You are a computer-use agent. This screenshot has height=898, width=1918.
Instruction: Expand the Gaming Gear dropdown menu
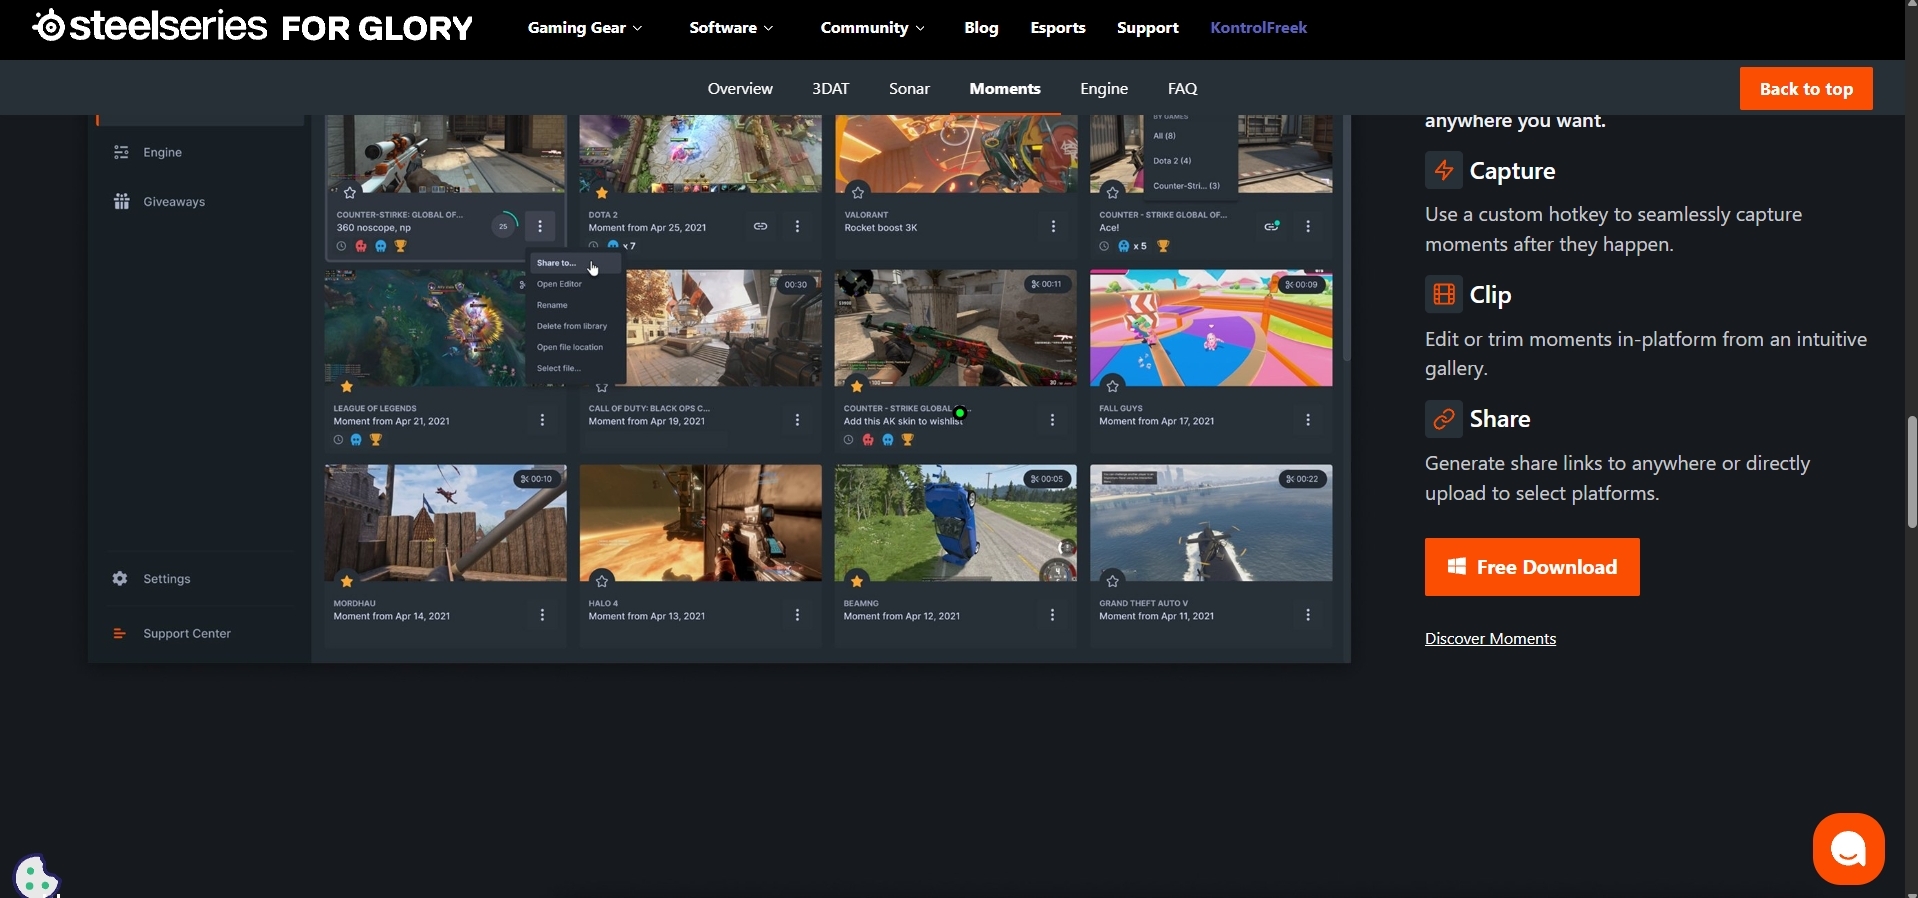tap(585, 28)
